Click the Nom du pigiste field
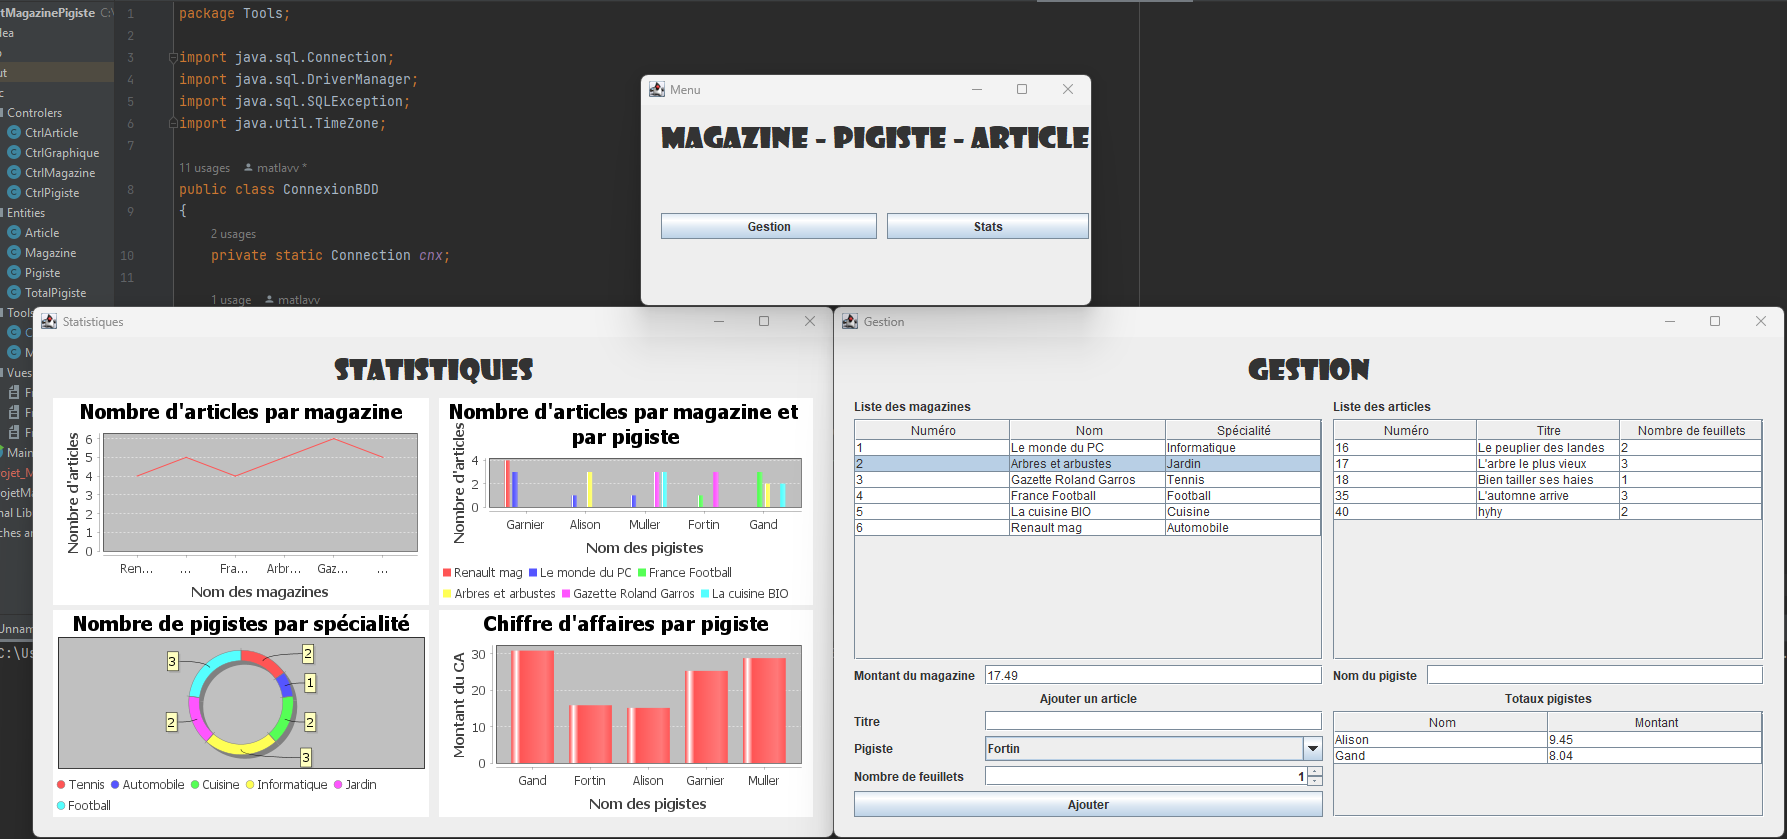 [x=1594, y=675]
